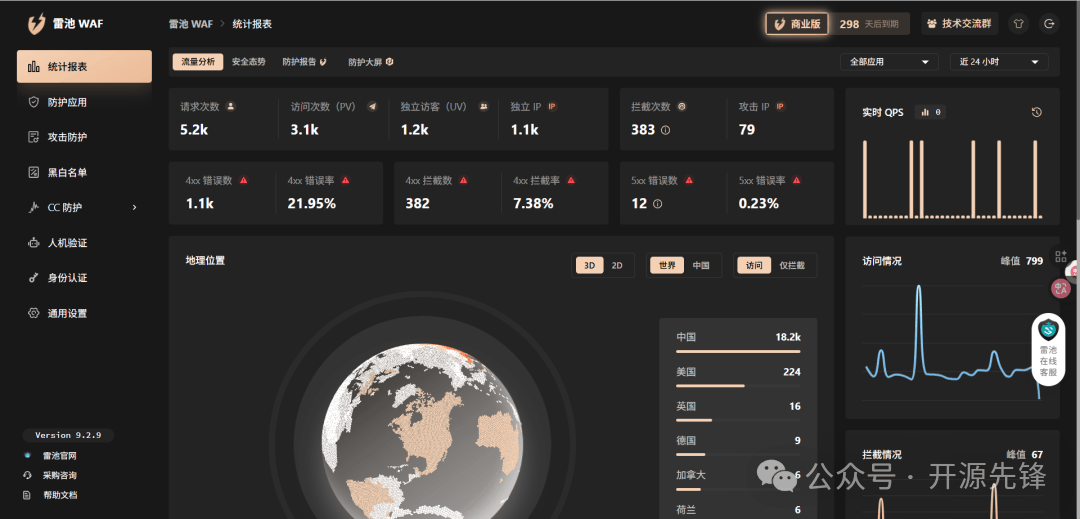Open 防护应用 shield icon in sidebar
Image resolution: width=1080 pixels, height=519 pixels.
click(x=34, y=102)
